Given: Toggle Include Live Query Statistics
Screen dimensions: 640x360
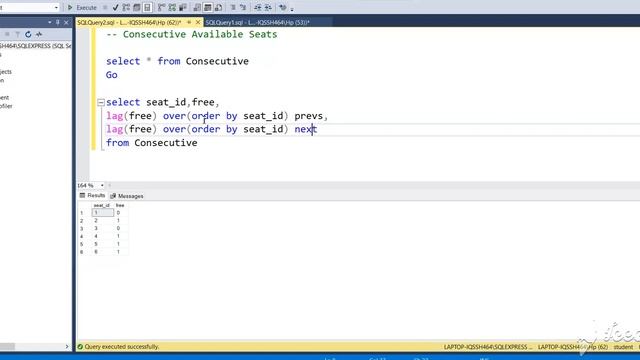Looking at the screenshot, I should click(172, 7).
